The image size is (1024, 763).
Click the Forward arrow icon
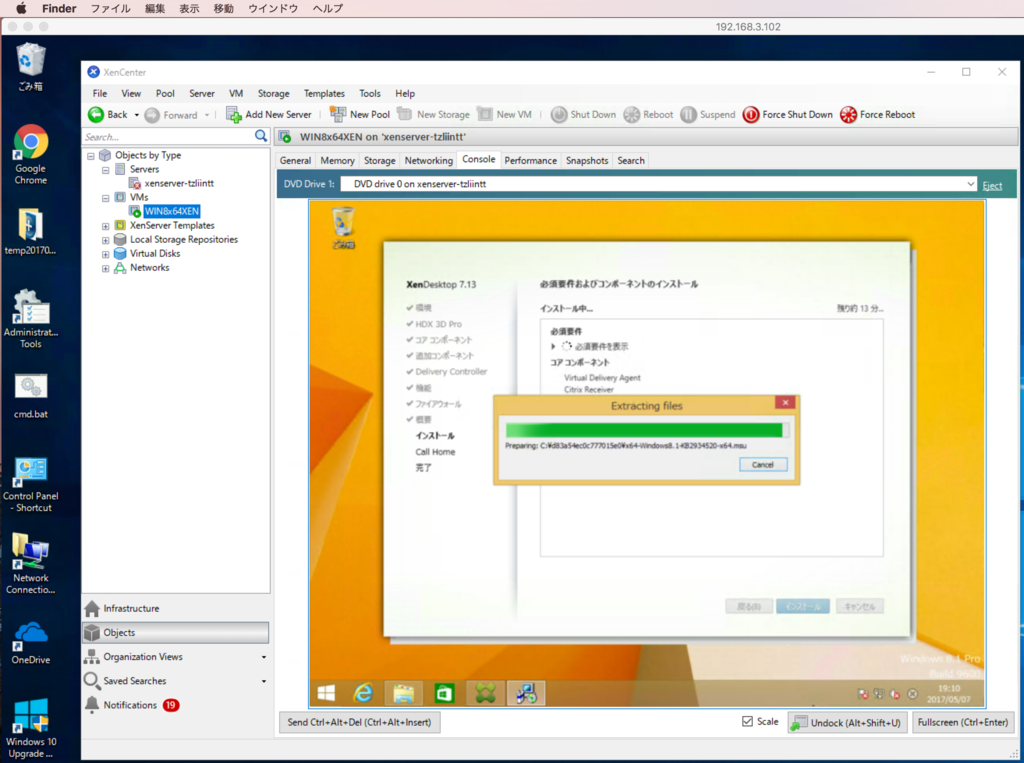(152, 115)
